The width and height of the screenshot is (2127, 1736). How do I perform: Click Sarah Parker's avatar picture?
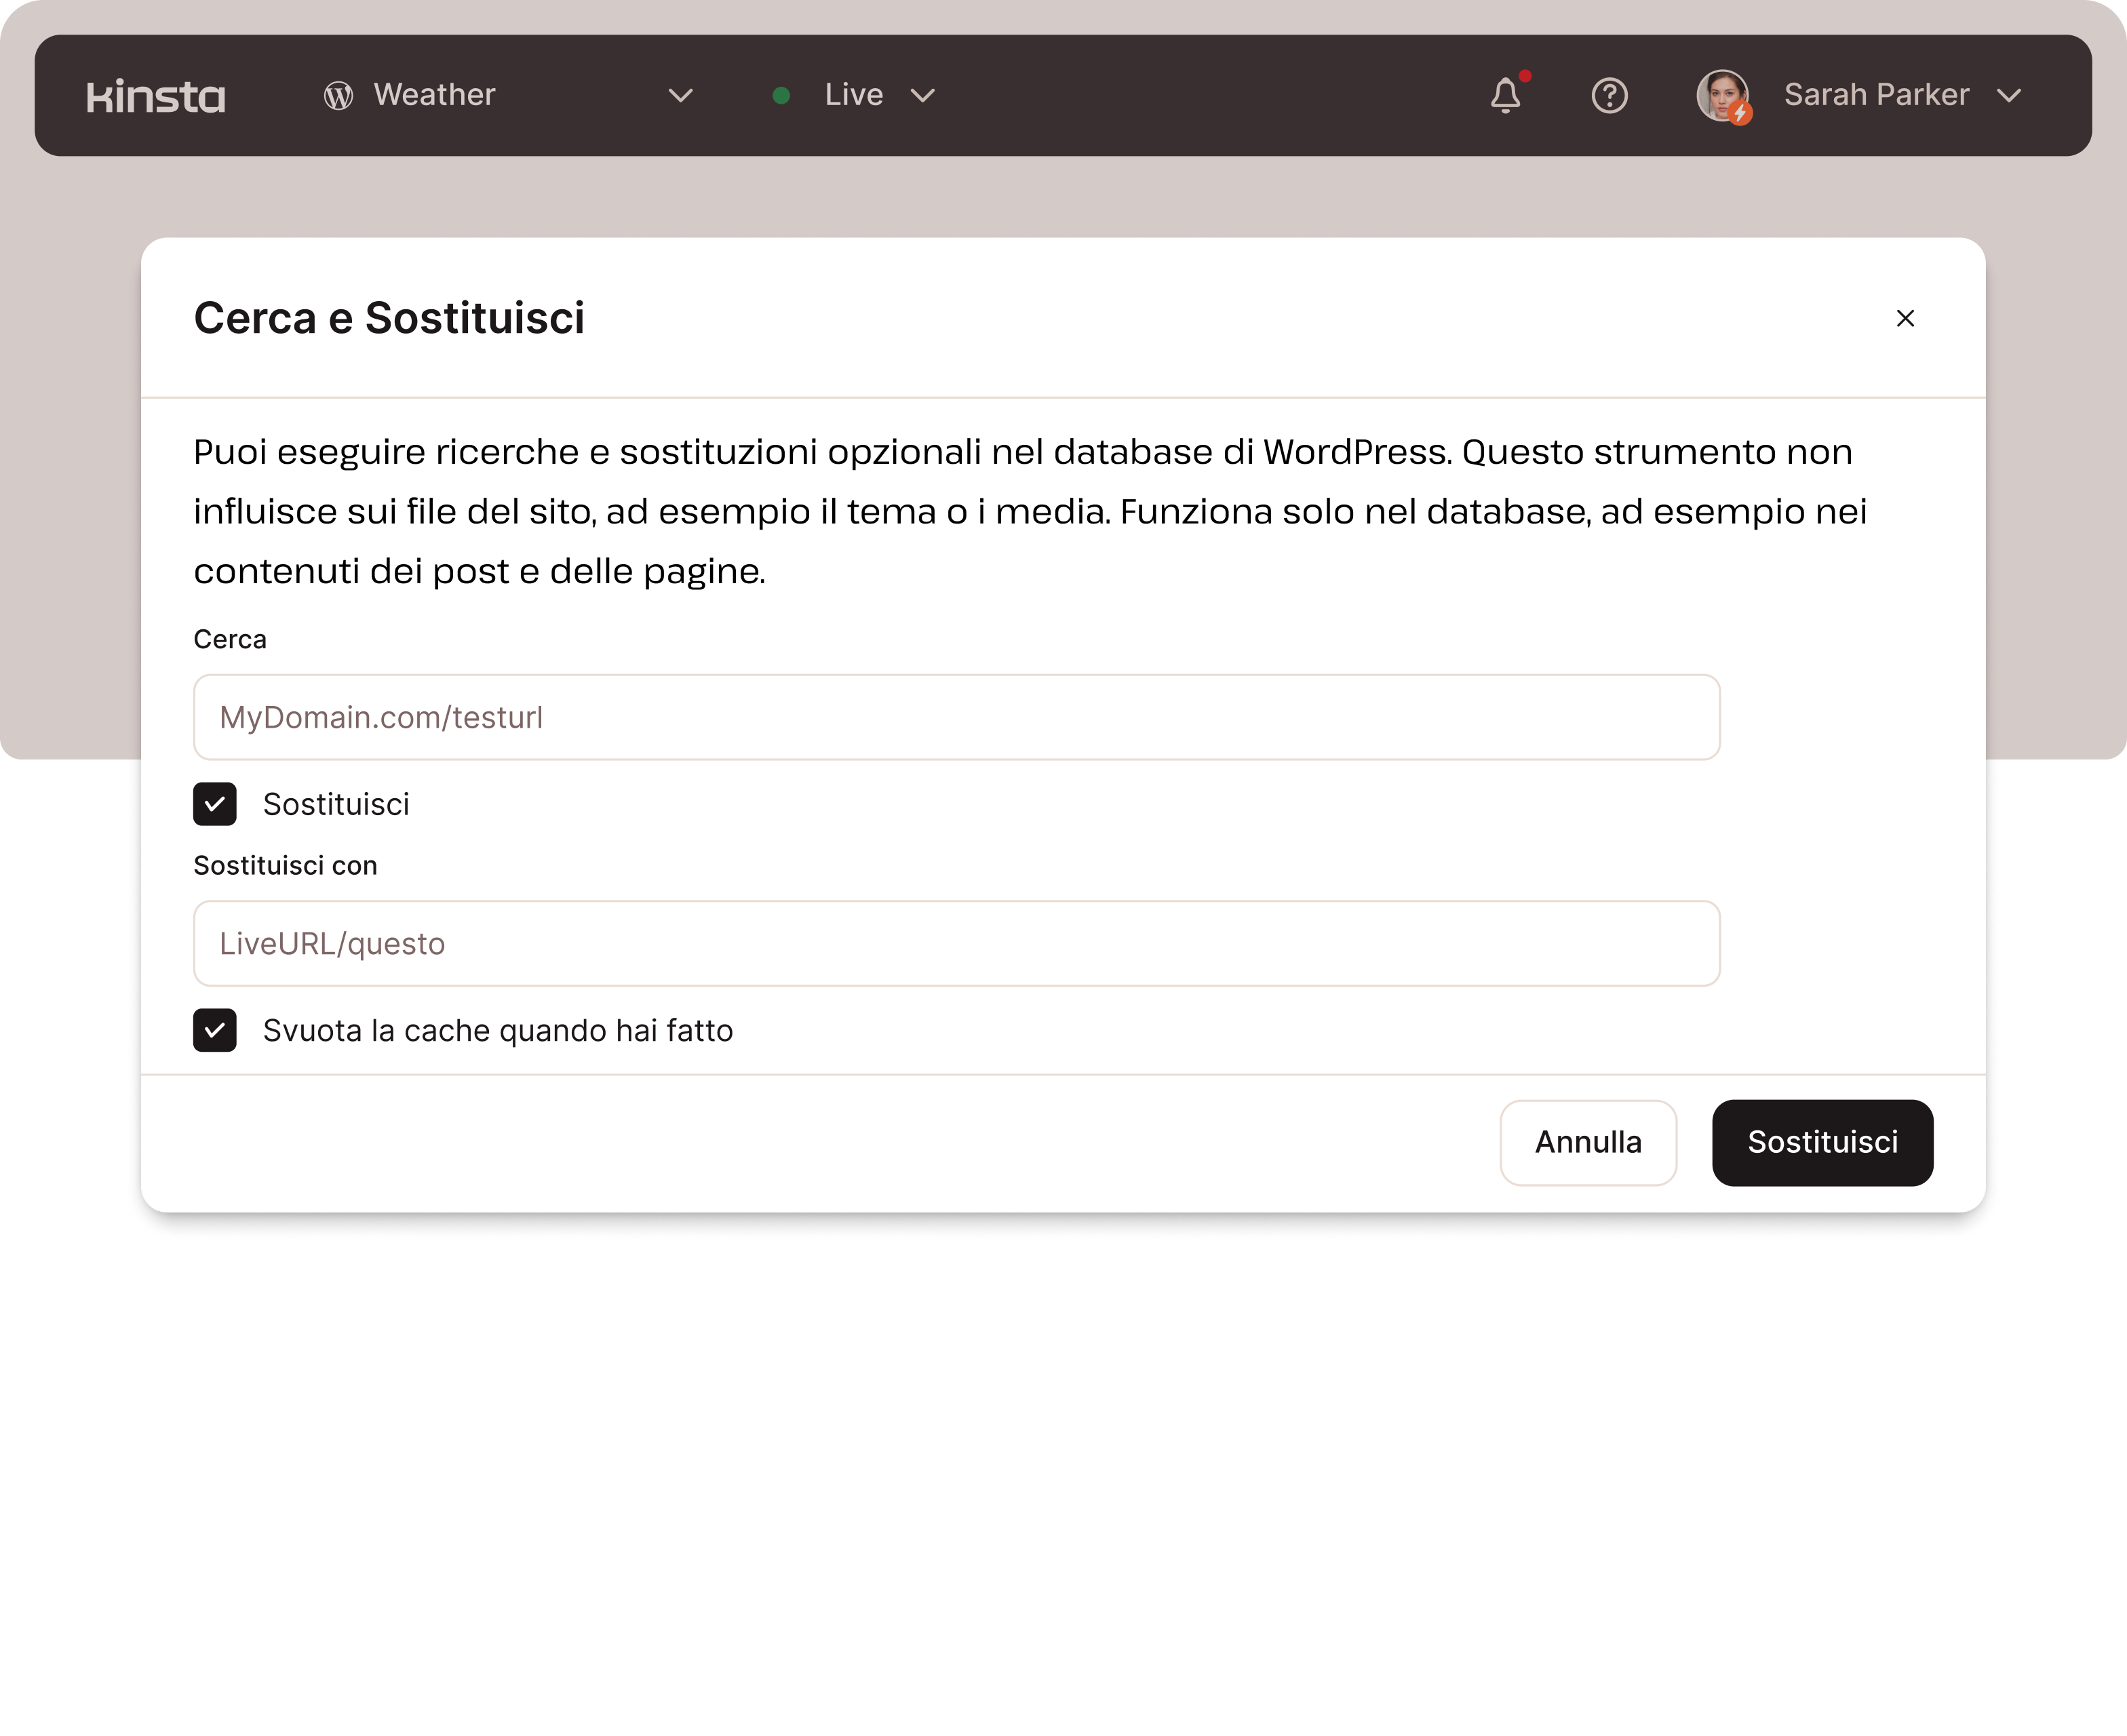click(1722, 96)
